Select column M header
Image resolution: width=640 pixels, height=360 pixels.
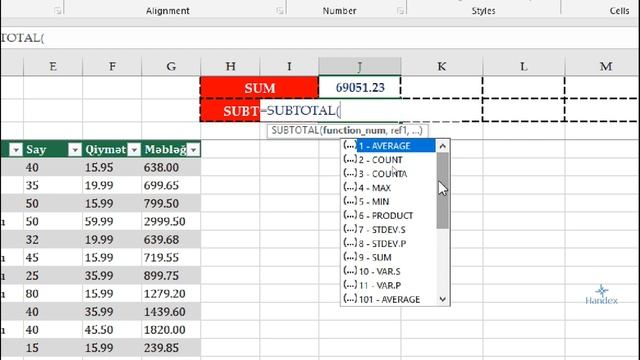click(x=602, y=66)
